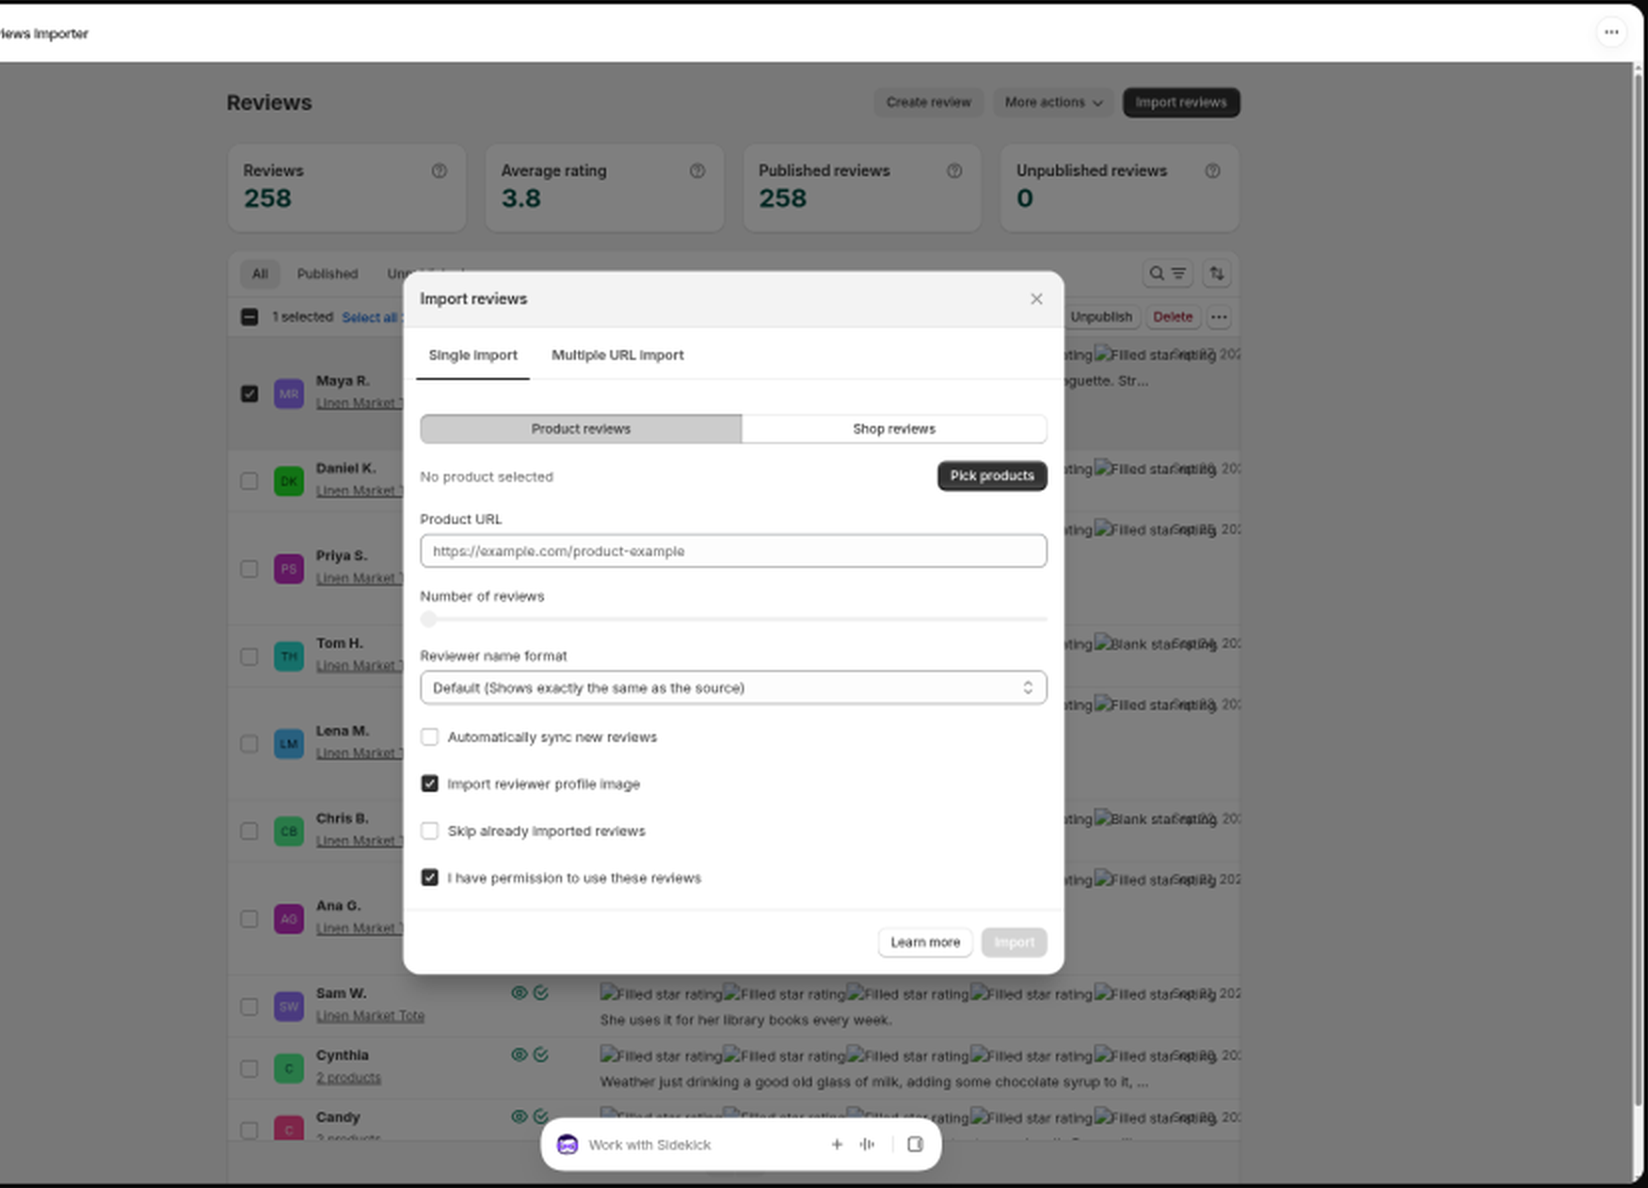Expand the More actions dropdown
The image size is (1648, 1188).
point(1053,102)
